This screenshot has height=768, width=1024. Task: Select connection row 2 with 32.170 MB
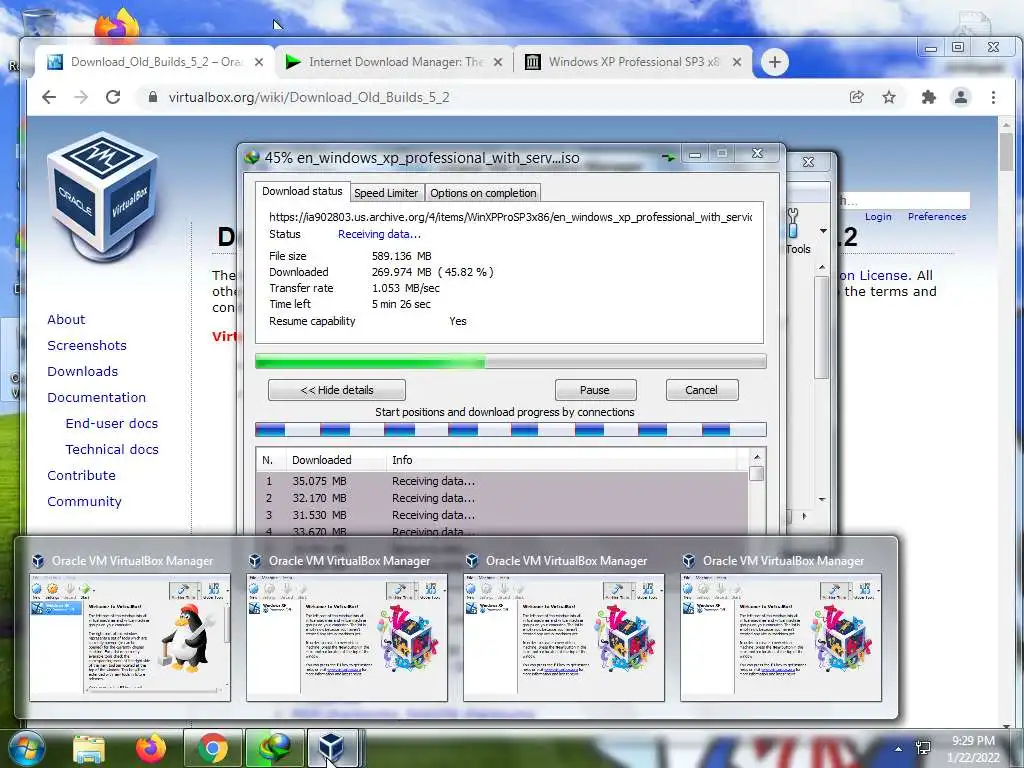(502, 498)
